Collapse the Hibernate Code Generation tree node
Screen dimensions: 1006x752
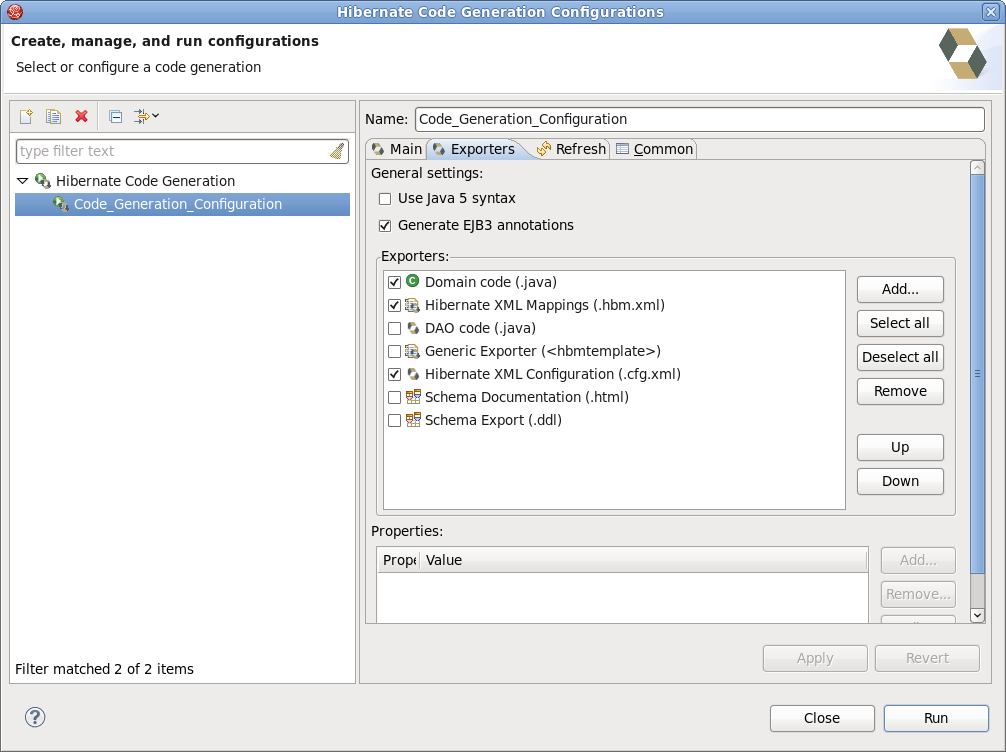(x=22, y=181)
